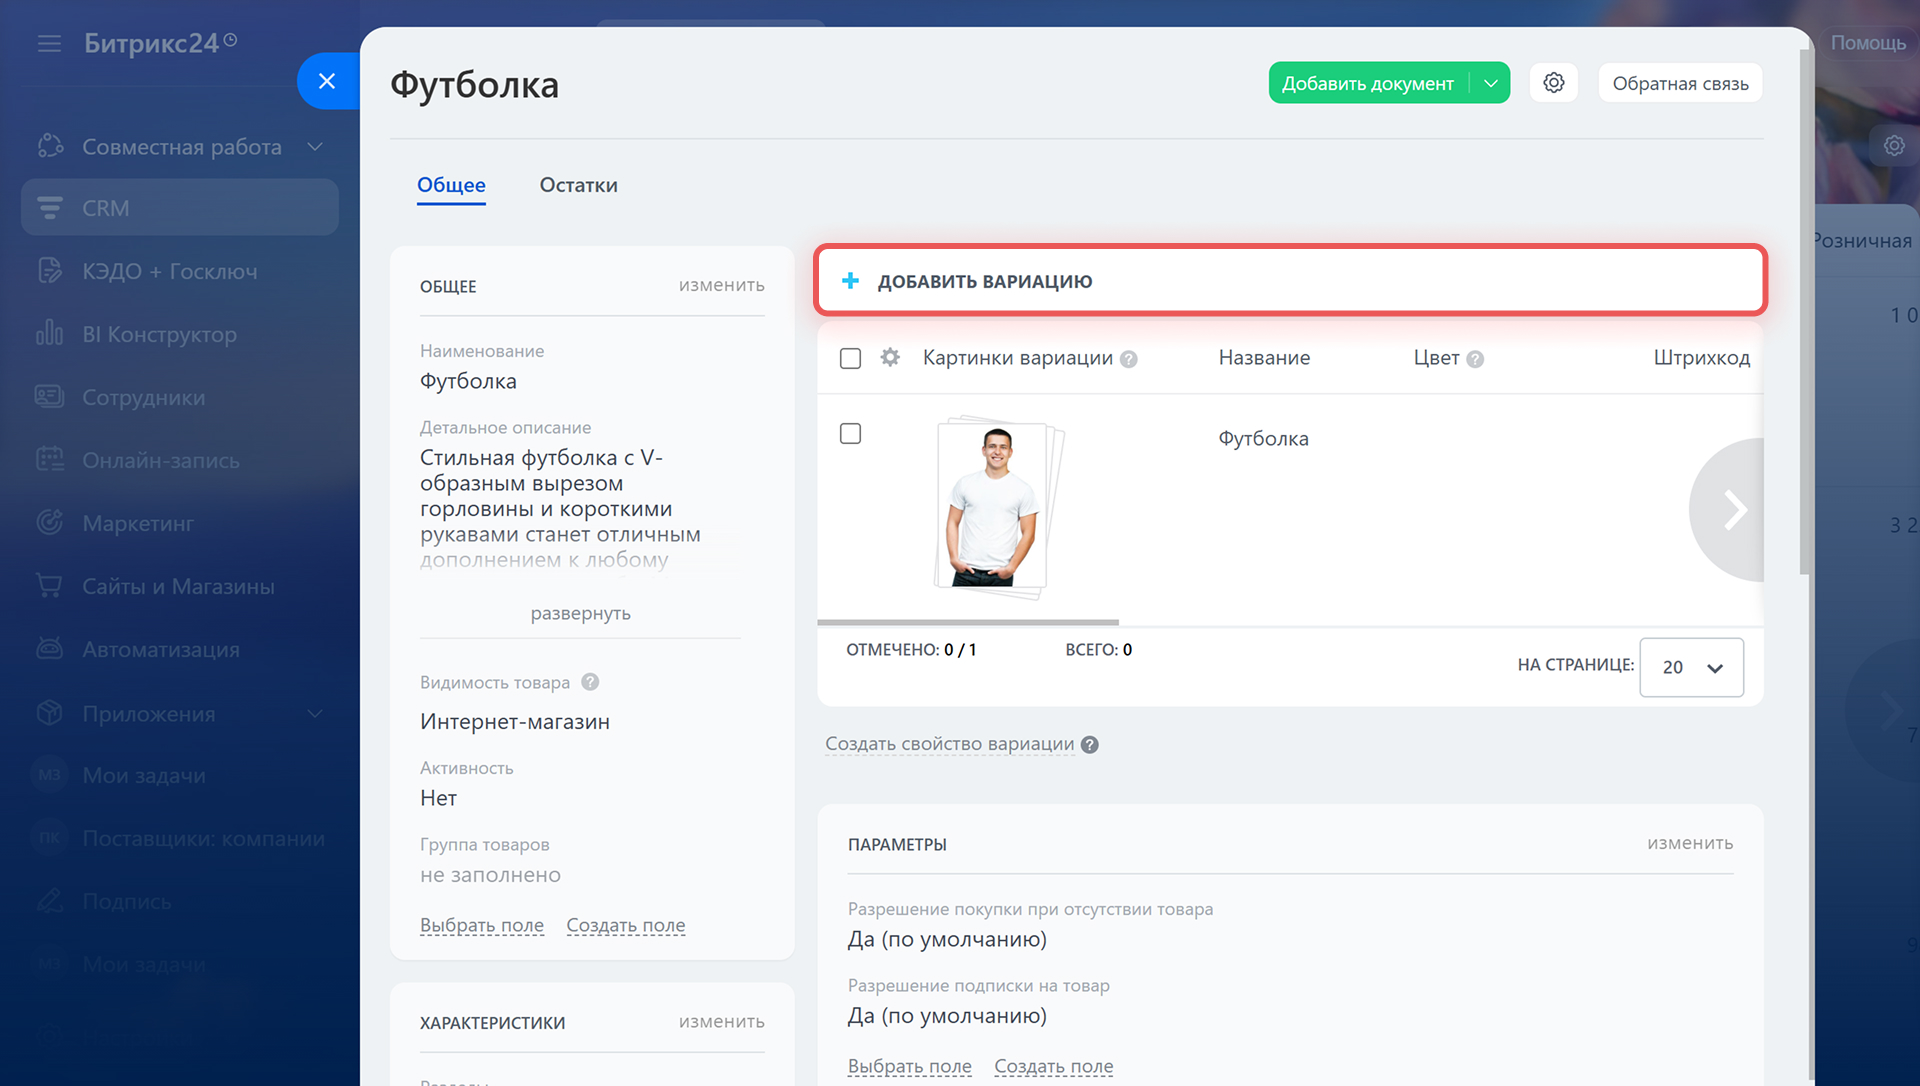Click the horizontal scrollbar under variations table
The image size is (1920, 1086).
967,622
